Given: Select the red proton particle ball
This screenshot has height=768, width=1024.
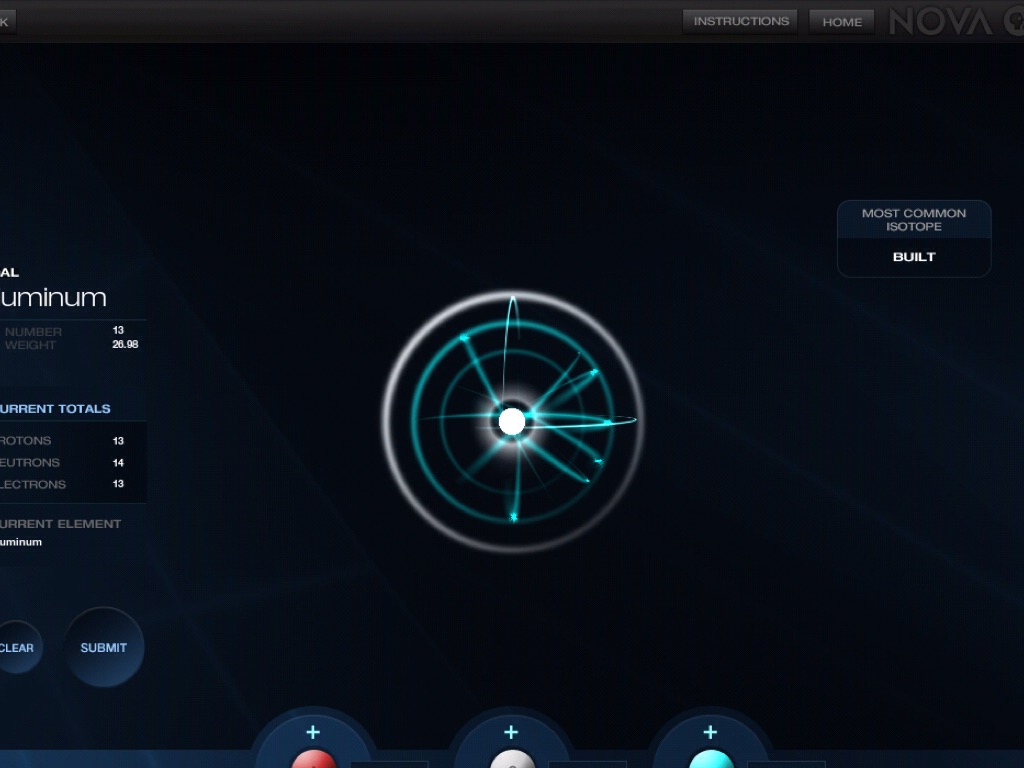Looking at the screenshot, I should click(x=313, y=760).
